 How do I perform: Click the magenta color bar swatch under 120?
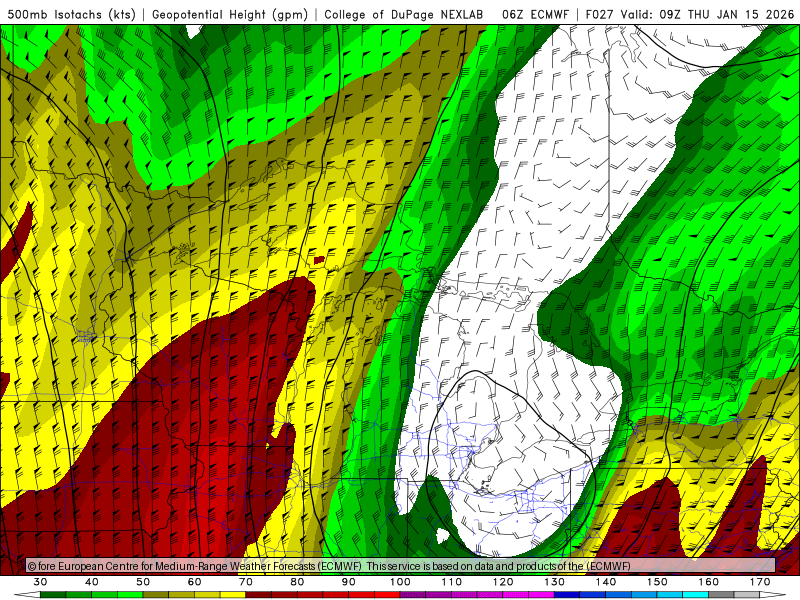(x=516, y=596)
